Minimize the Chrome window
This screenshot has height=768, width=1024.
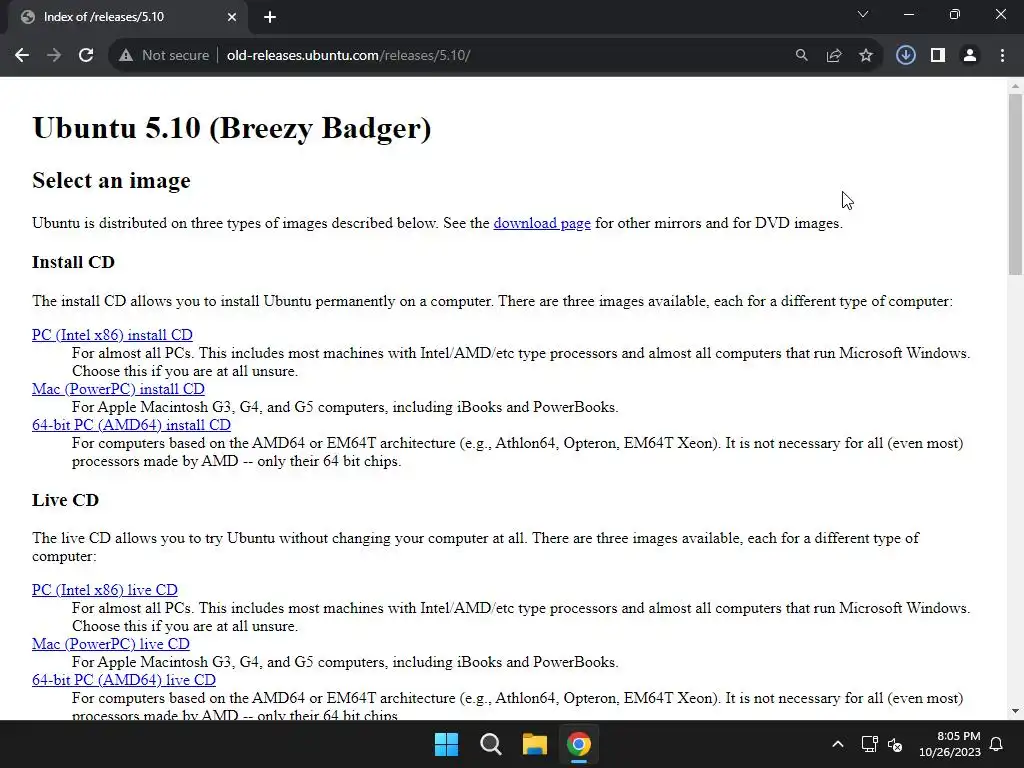click(908, 14)
